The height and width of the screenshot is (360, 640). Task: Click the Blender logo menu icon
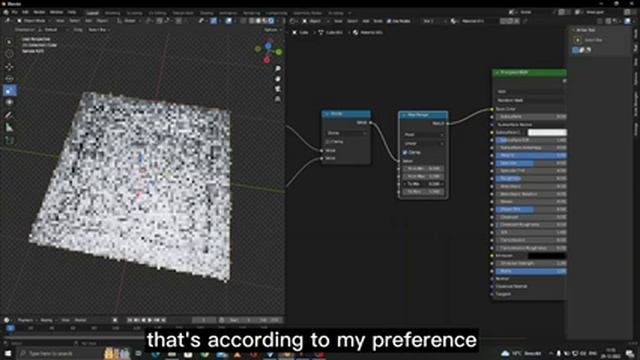click(x=5, y=12)
